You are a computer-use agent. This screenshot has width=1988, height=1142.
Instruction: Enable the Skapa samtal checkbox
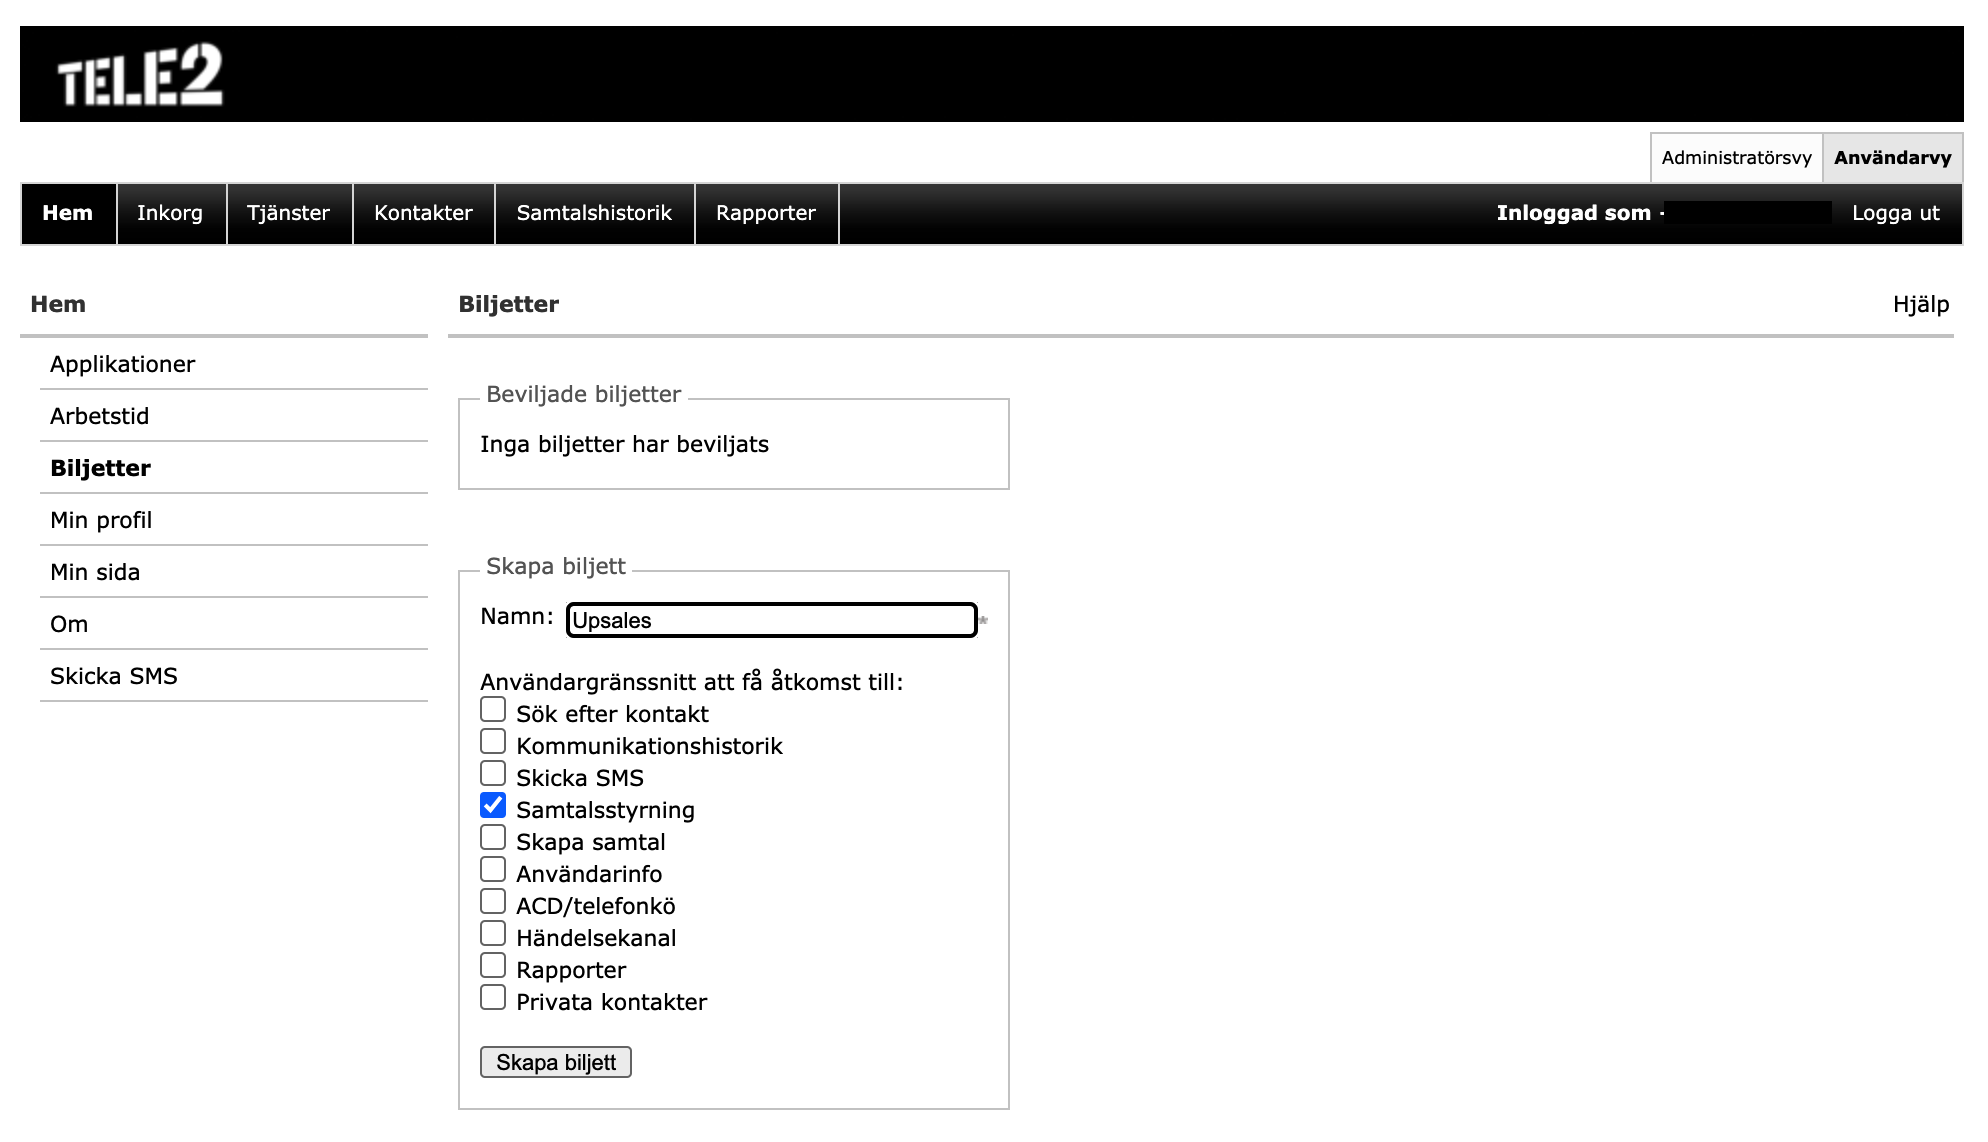[x=493, y=838]
